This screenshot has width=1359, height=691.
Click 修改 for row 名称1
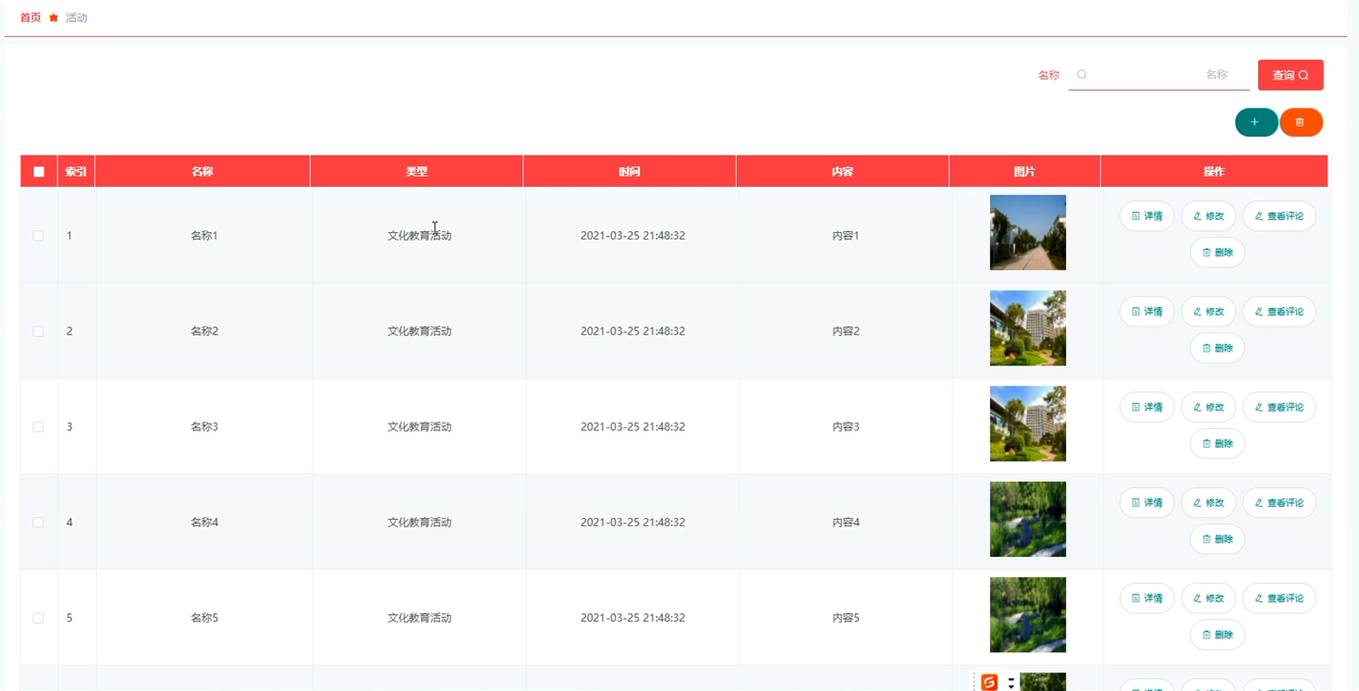click(x=1208, y=216)
